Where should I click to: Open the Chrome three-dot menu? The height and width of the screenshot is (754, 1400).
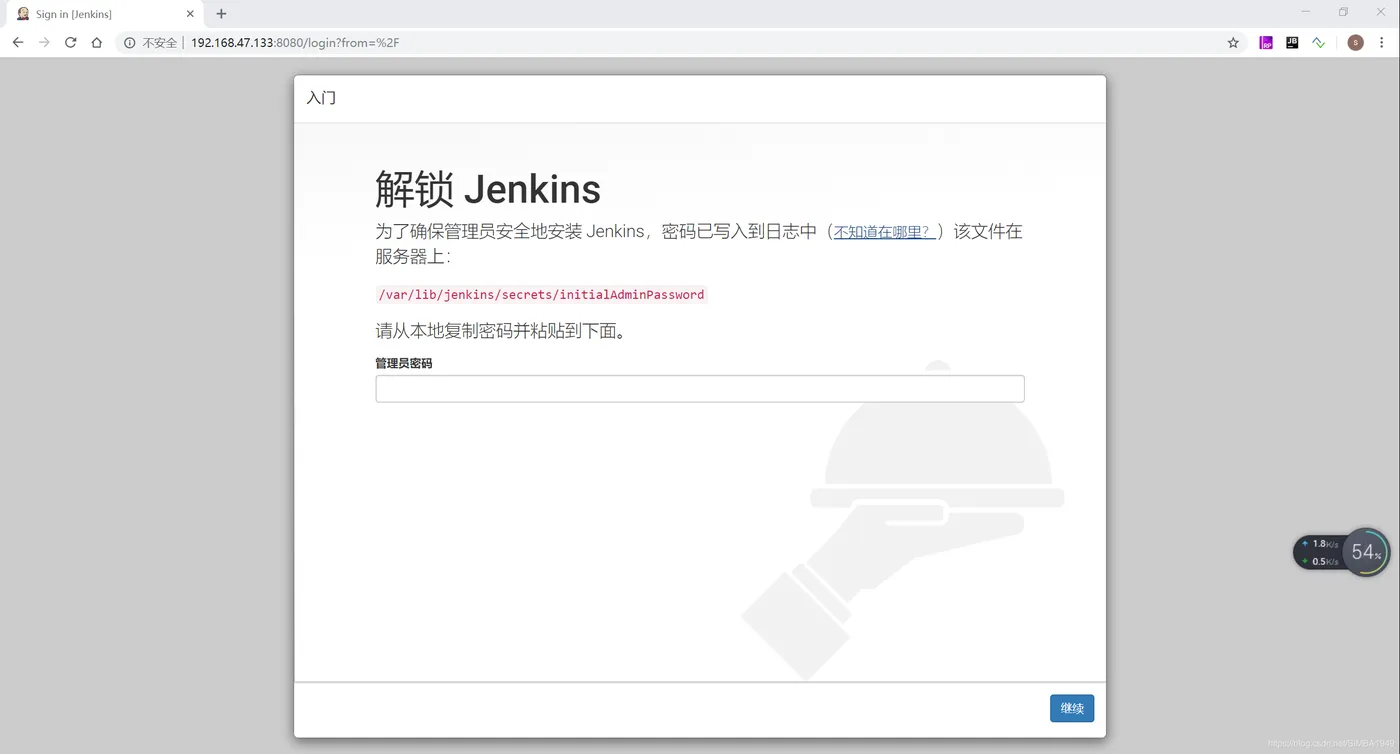[1383, 43]
